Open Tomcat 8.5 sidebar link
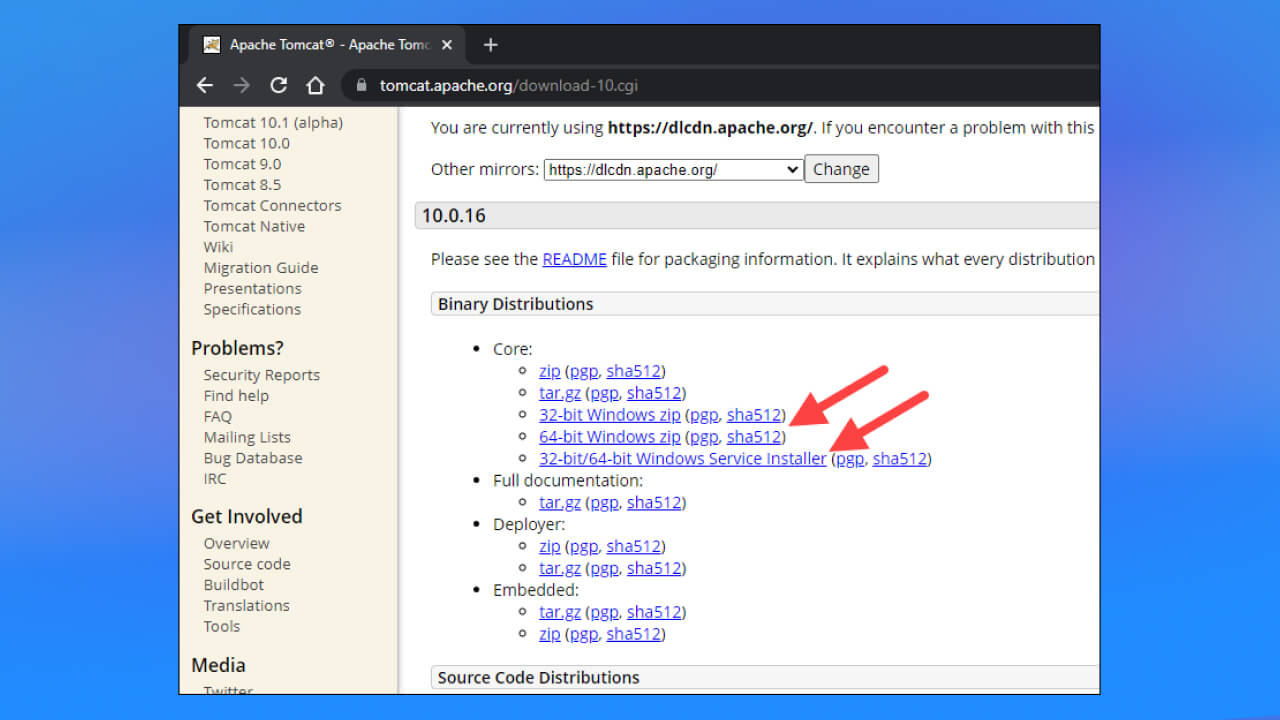The image size is (1280, 720). [x=243, y=185]
